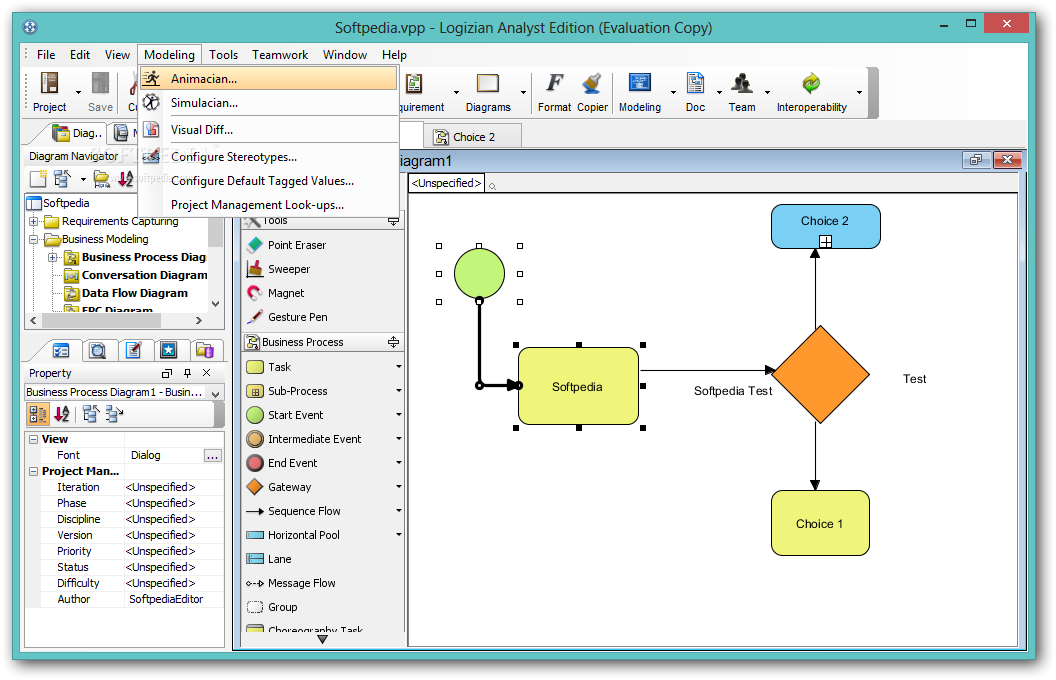The height and width of the screenshot is (680, 1056).
Task: Open the Teamwork menu
Action: (x=280, y=55)
